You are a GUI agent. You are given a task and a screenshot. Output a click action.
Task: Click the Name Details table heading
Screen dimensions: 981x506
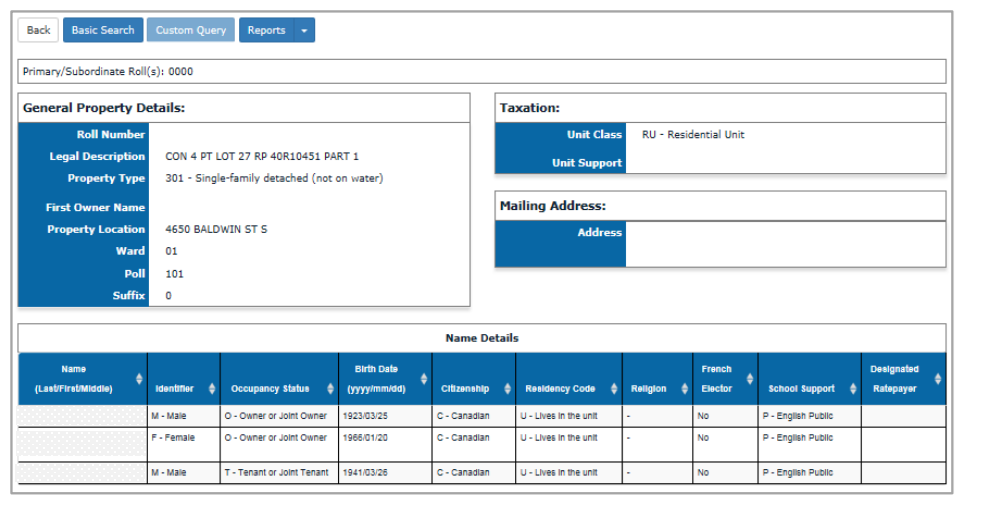coord(482,338)
